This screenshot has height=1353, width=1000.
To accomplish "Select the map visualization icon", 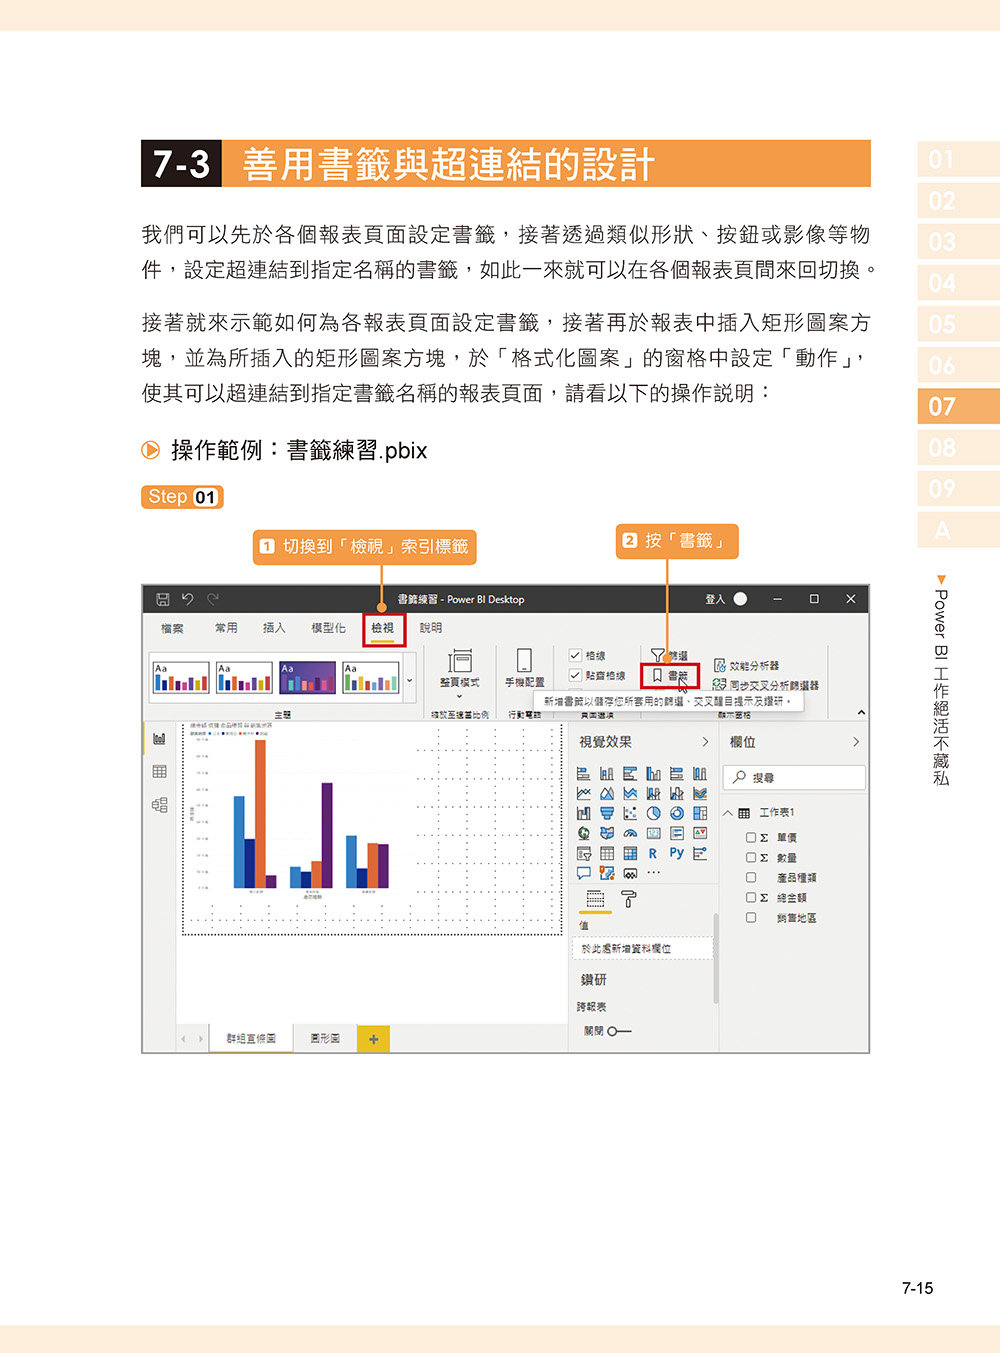I will 584,833.
